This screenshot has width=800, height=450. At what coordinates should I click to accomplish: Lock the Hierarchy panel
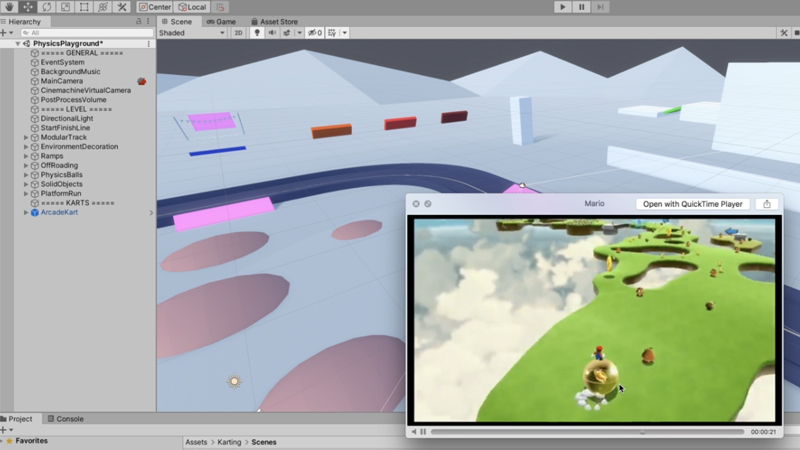click(138, 21)
